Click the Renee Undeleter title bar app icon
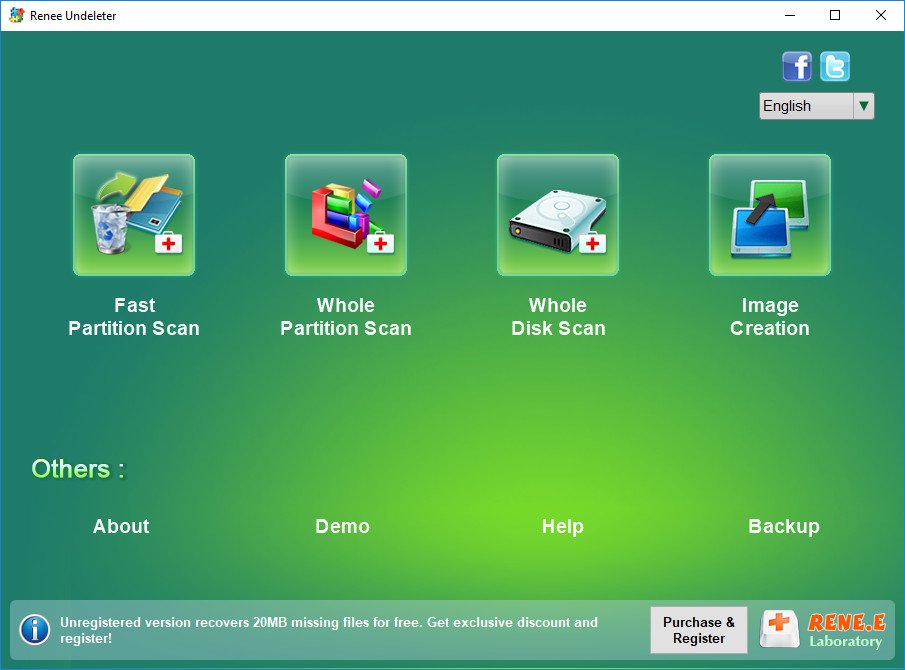Image resolution: width=905 pixels, height=670 pixels. pyautogui.click(x=16, y=16)
